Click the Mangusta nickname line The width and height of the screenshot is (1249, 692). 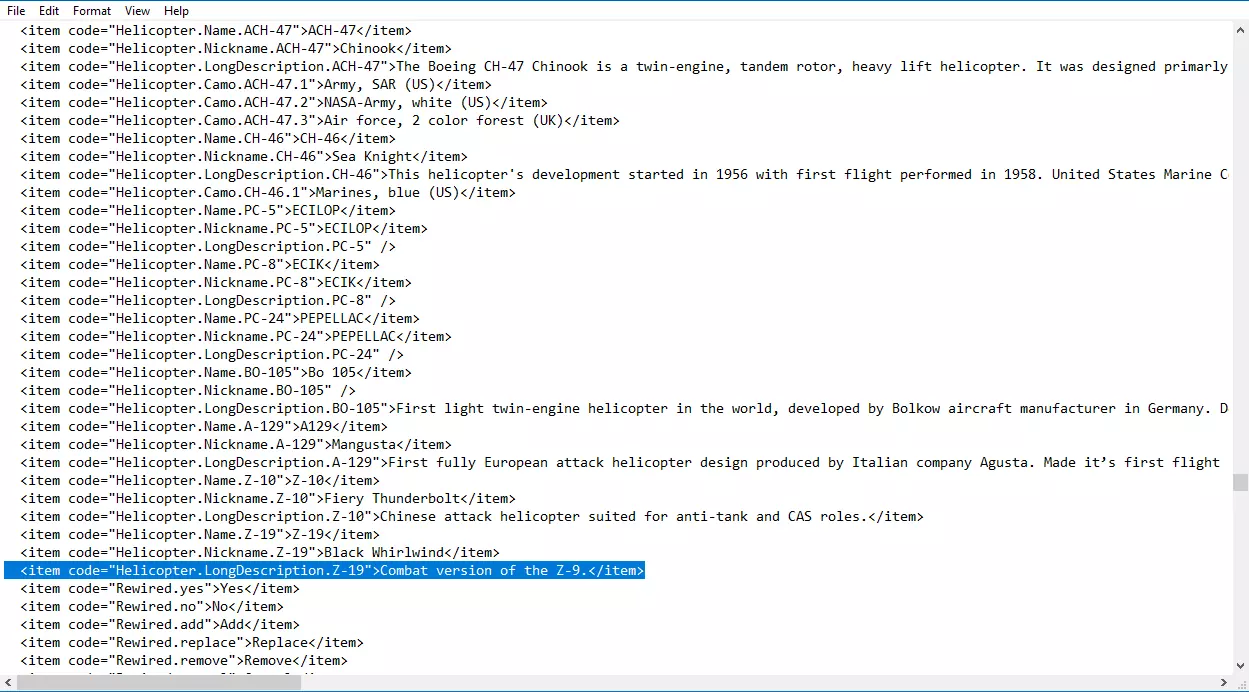click(236, 445)
